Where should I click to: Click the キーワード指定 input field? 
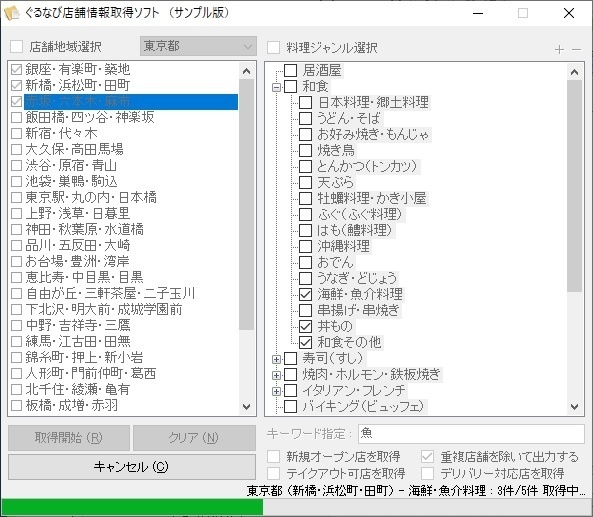471,433
